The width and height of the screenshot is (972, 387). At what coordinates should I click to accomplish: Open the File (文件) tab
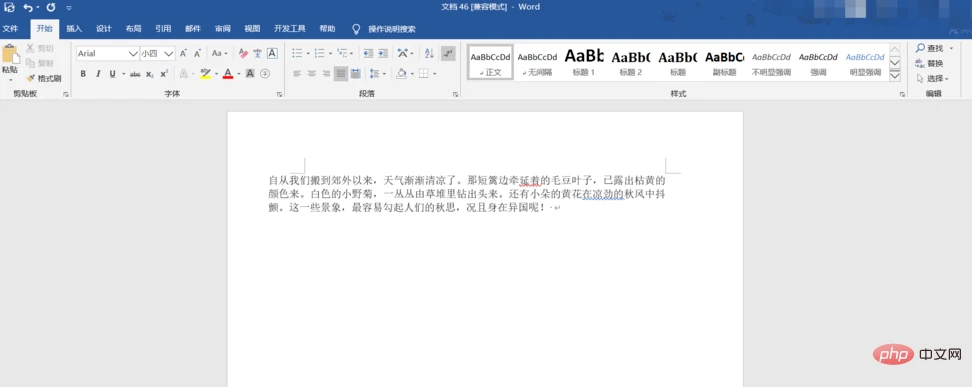pos(11,29)
